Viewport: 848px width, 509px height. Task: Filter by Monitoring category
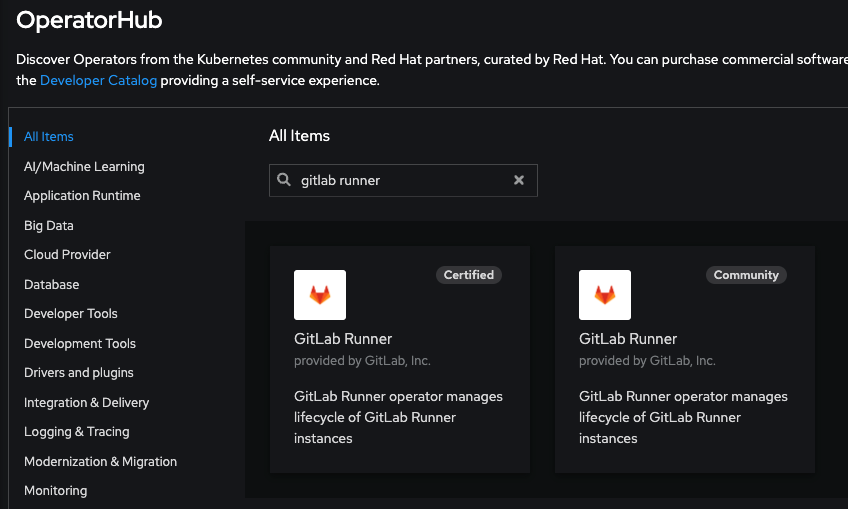coord(56,491)
